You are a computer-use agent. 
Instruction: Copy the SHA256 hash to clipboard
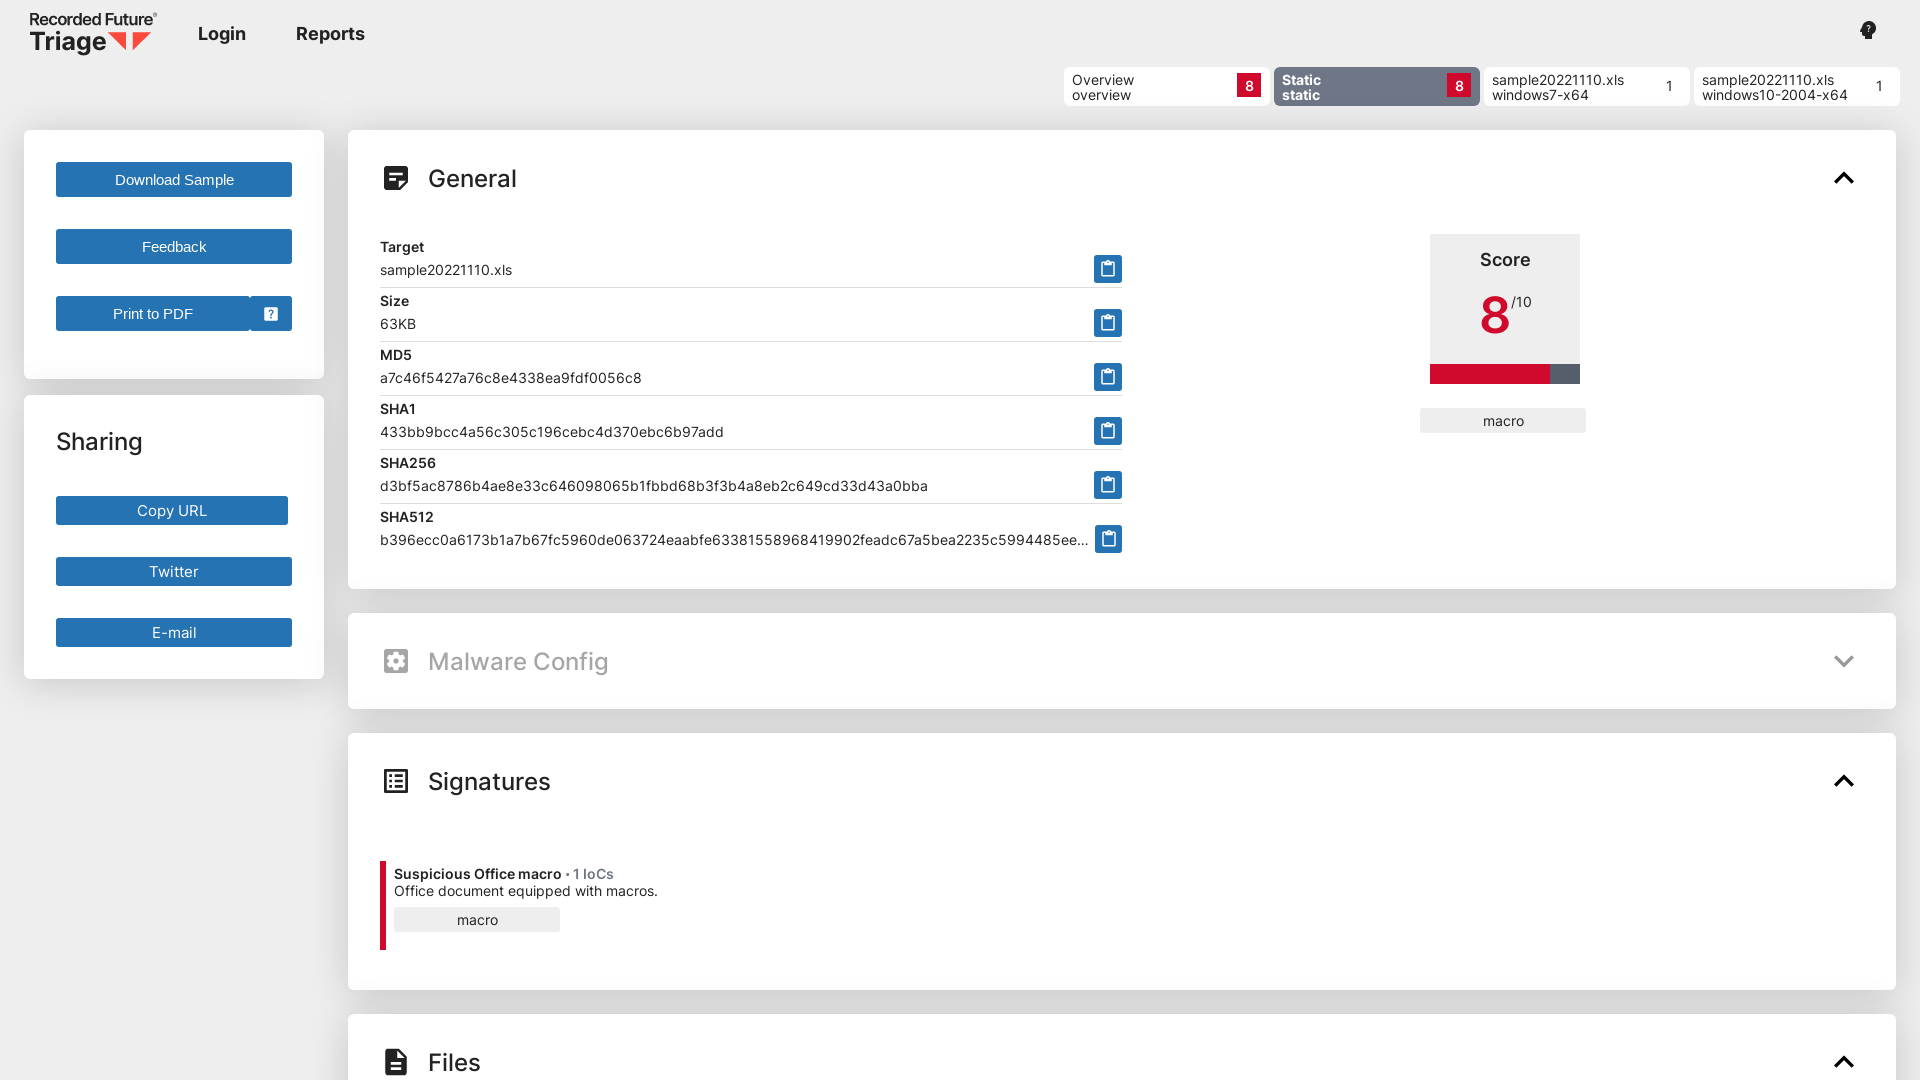pyautogui.click(x=1107, y=485)
